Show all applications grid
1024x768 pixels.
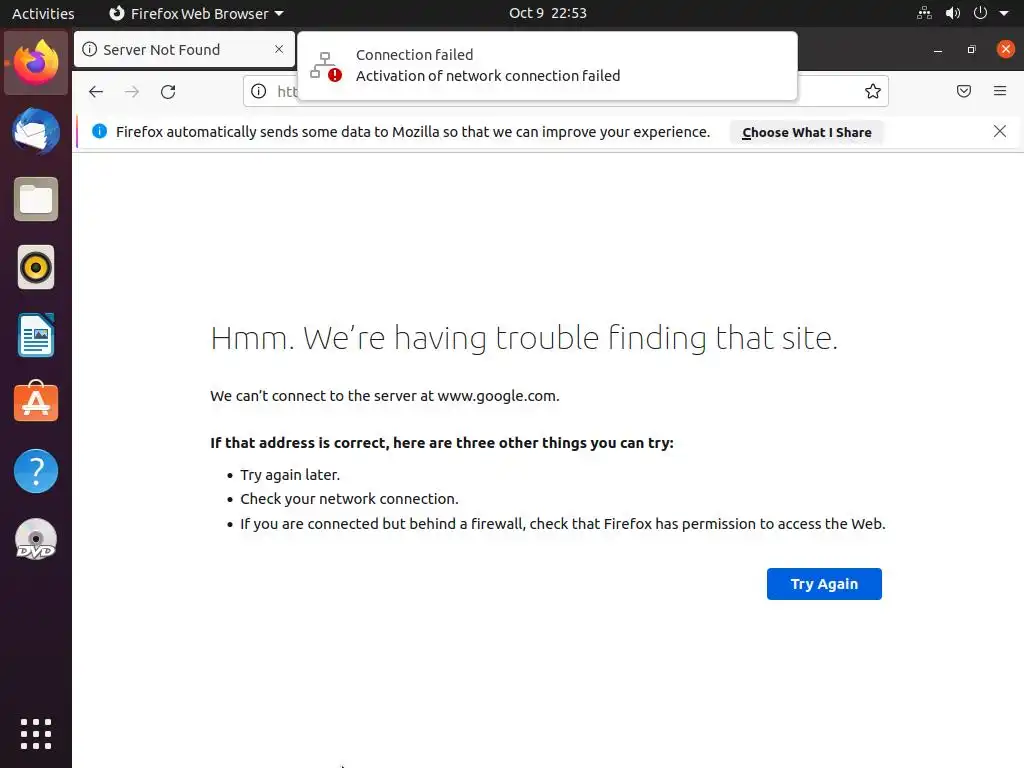(36, 734)
